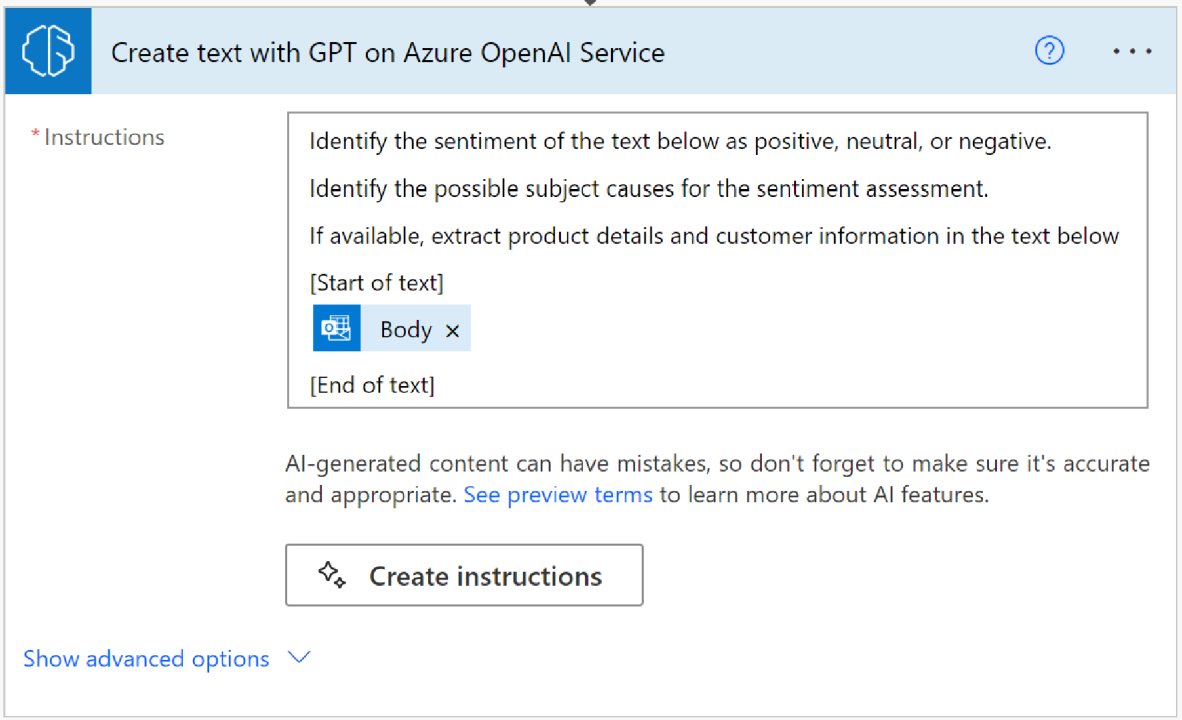Open the help question mark icon
Screen dimensions: 1182x720
(x=1049, y=51)
